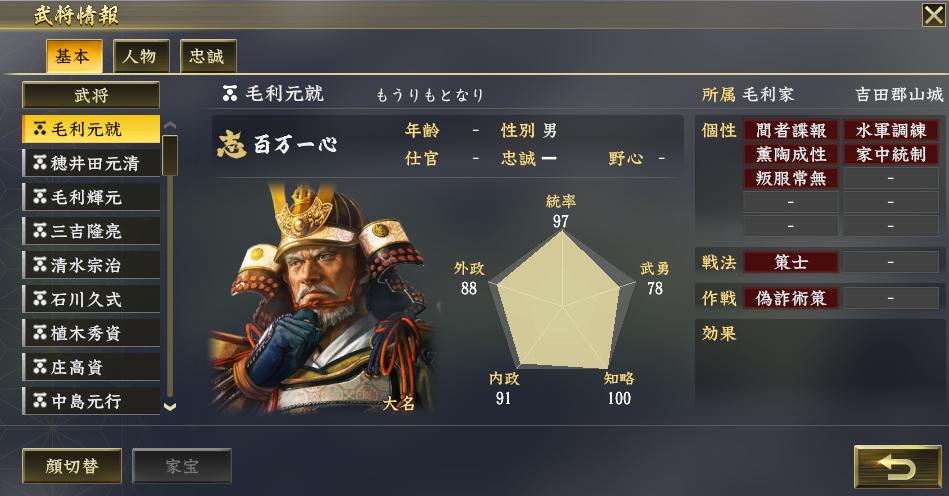The width and height of the screenshot is (949, 496).
Task: Close the 武将情報 window with X
Action: pyautogui.click(x=933, y=15)
